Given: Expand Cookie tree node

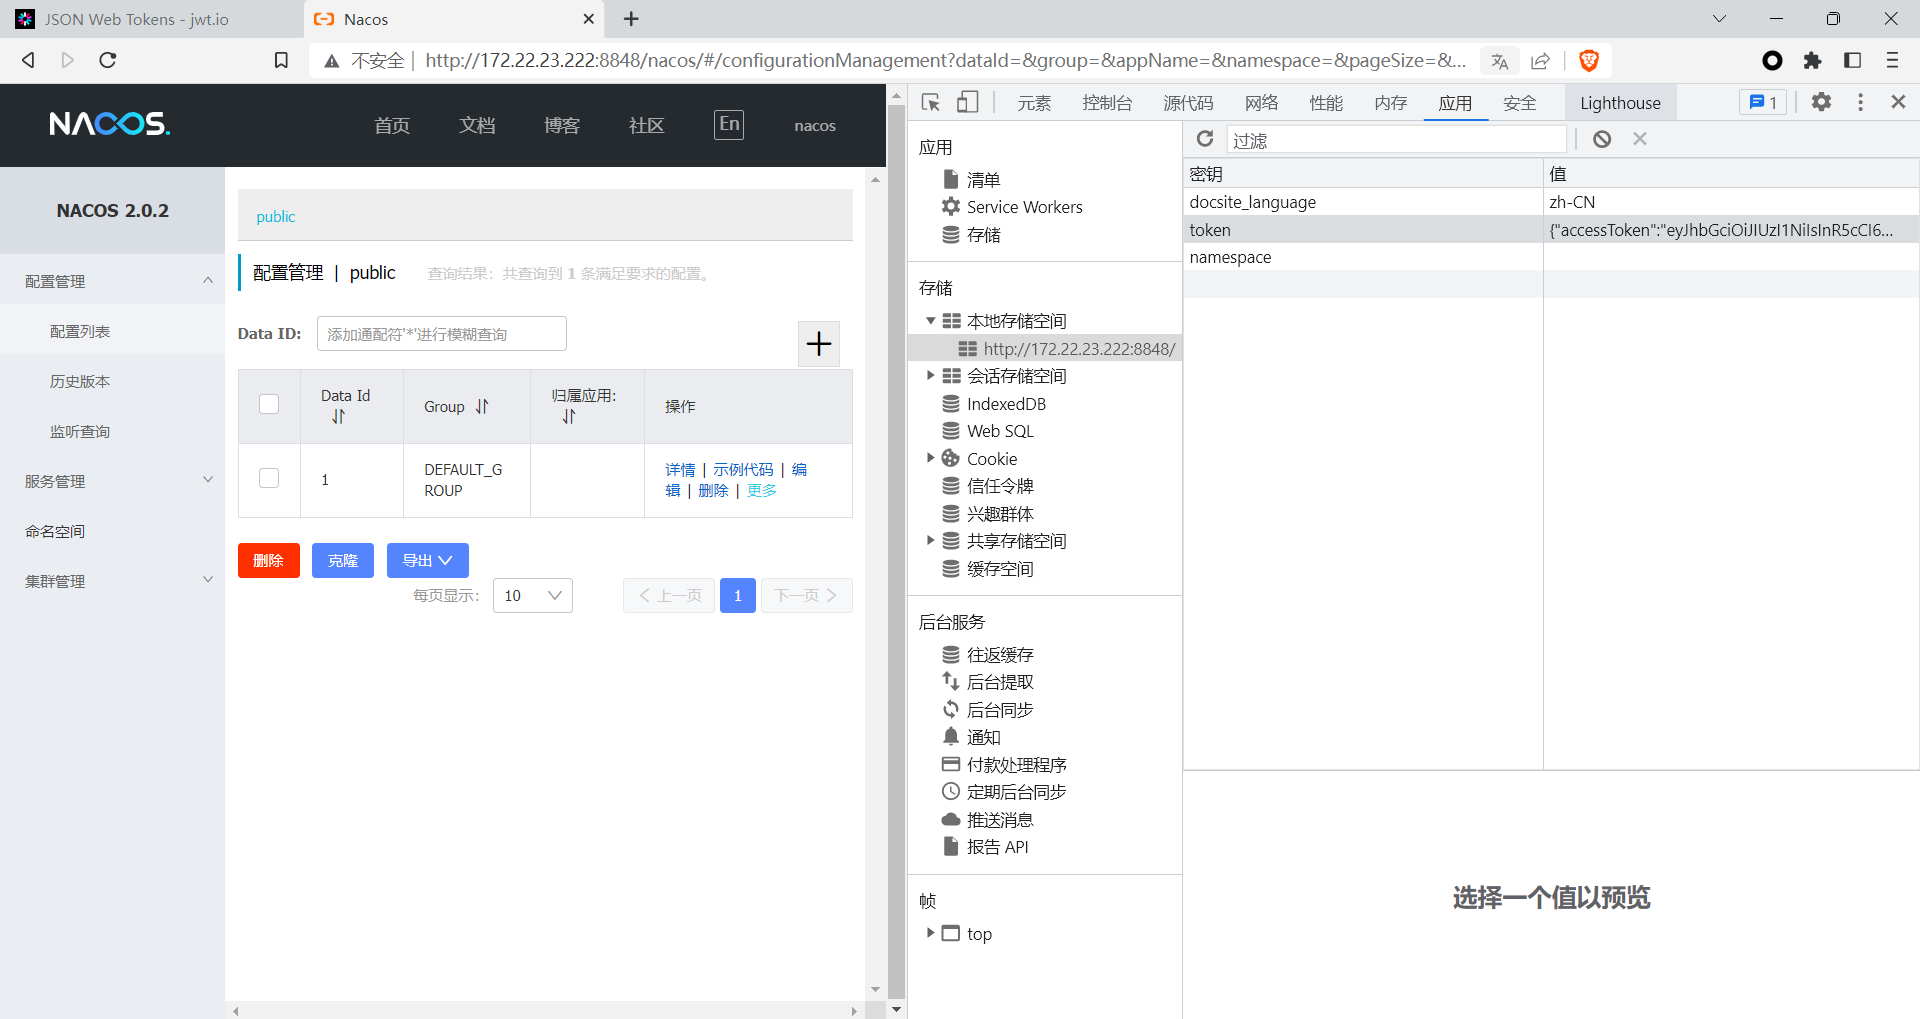Looking at the screenshot, I should tap(930, 458).
